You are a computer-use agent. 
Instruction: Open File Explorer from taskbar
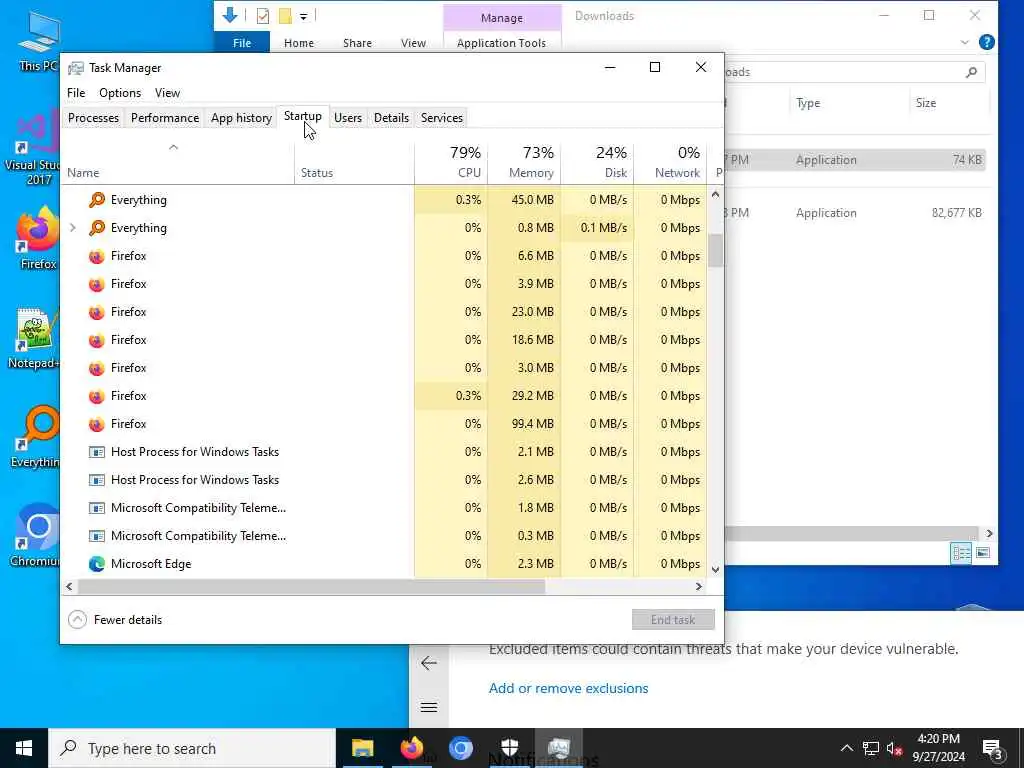click(362, 748)
